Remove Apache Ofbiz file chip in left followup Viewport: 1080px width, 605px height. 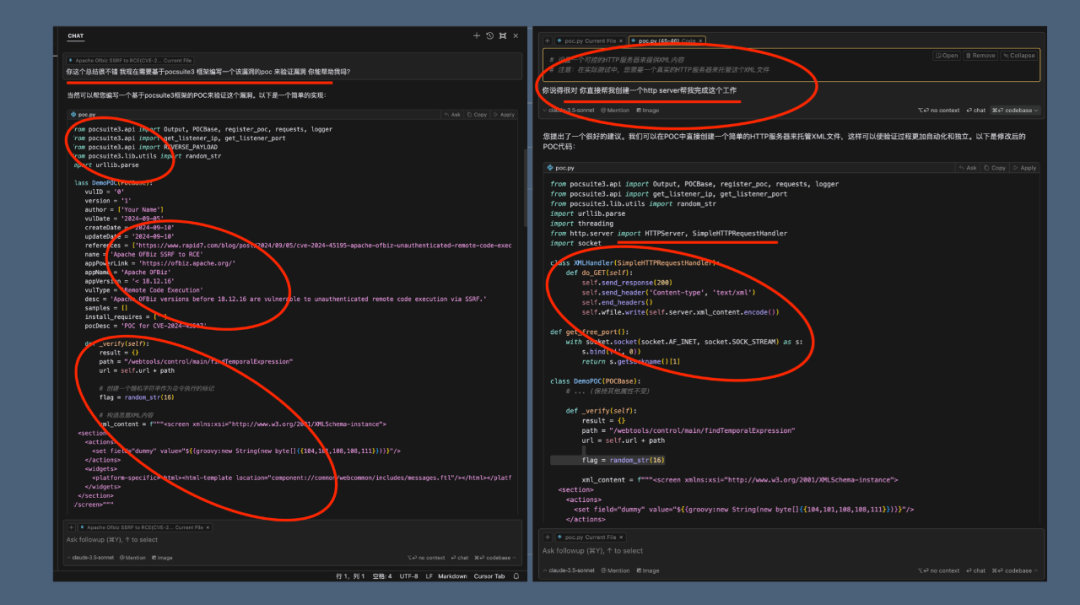pyautogui.click(x=208, y=527)
